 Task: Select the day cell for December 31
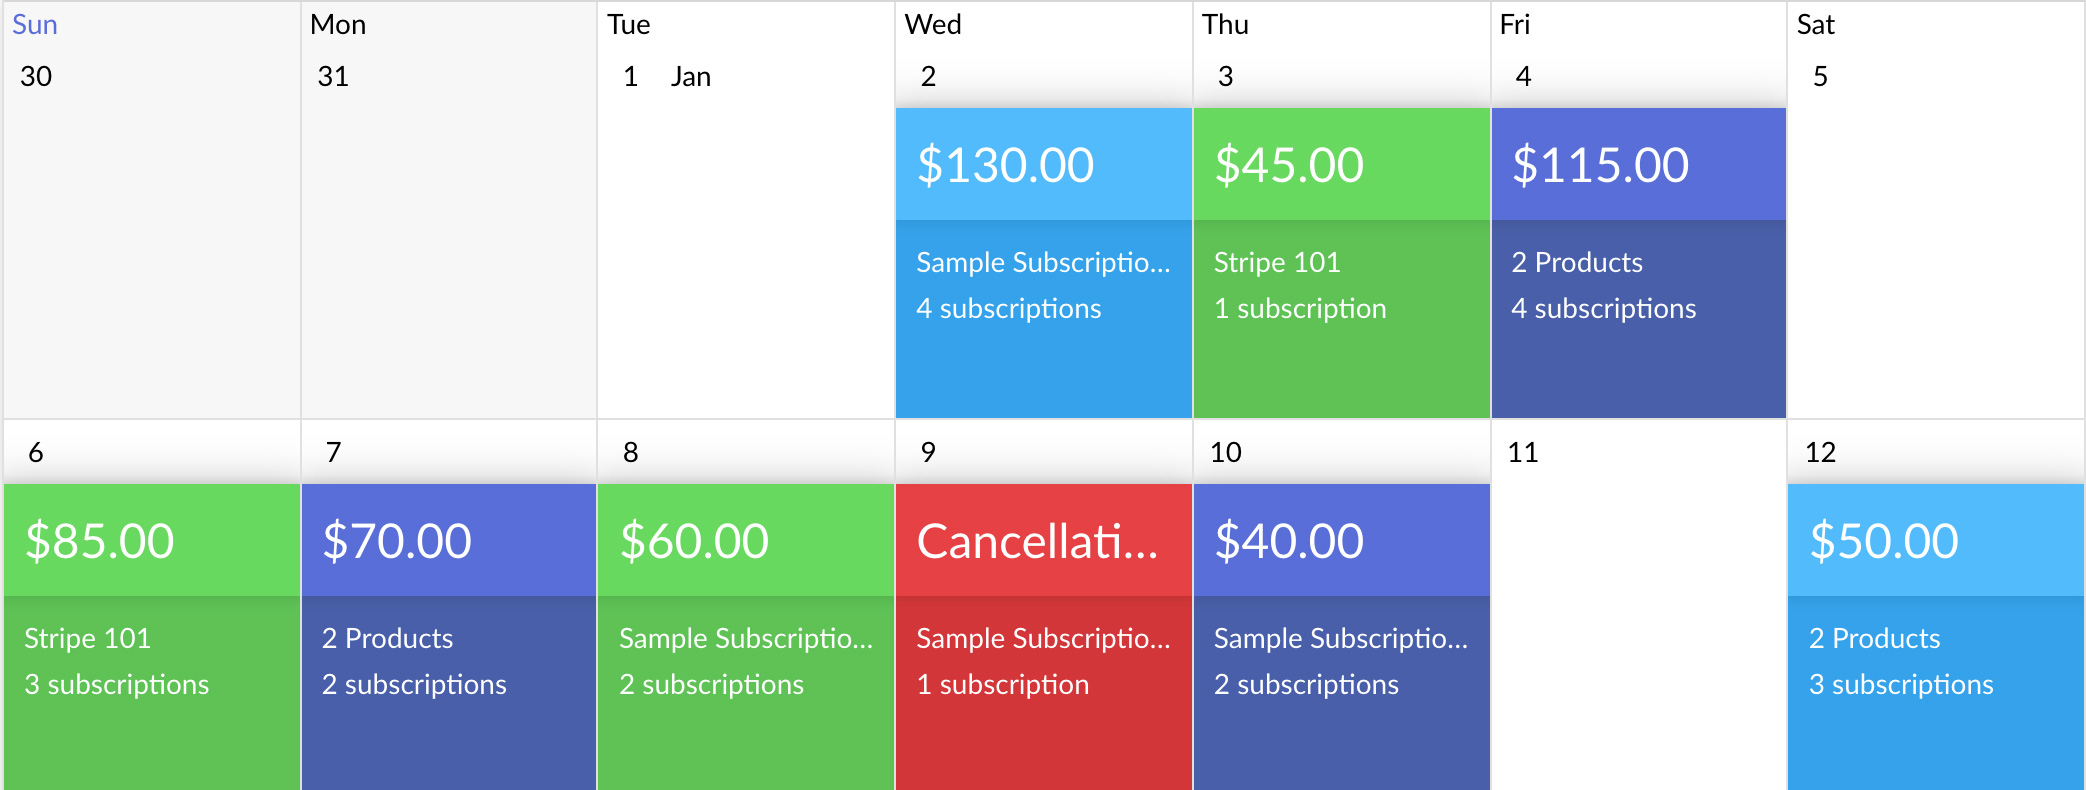pos(448,250)
